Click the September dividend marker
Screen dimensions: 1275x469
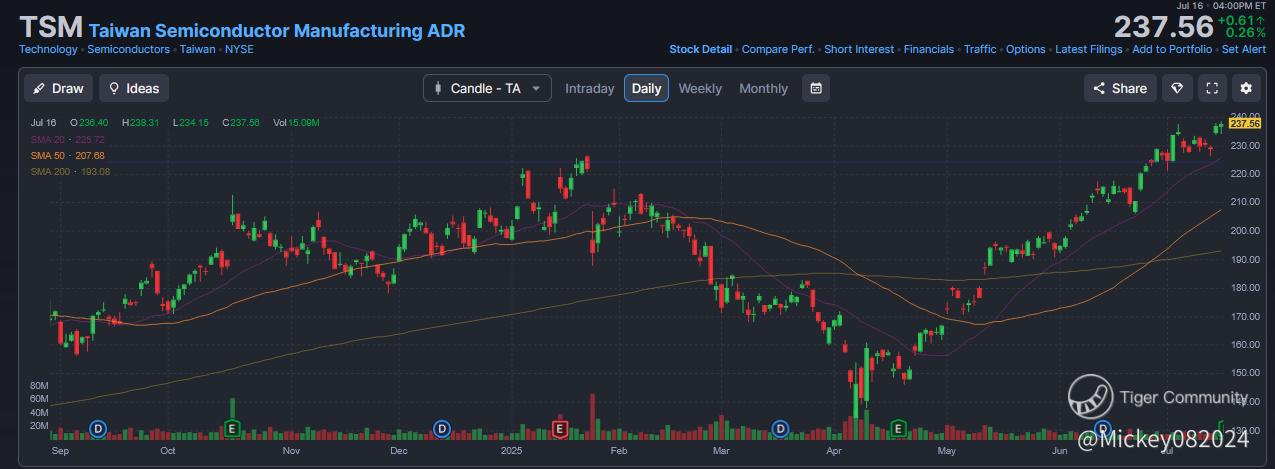coord(98,429)
